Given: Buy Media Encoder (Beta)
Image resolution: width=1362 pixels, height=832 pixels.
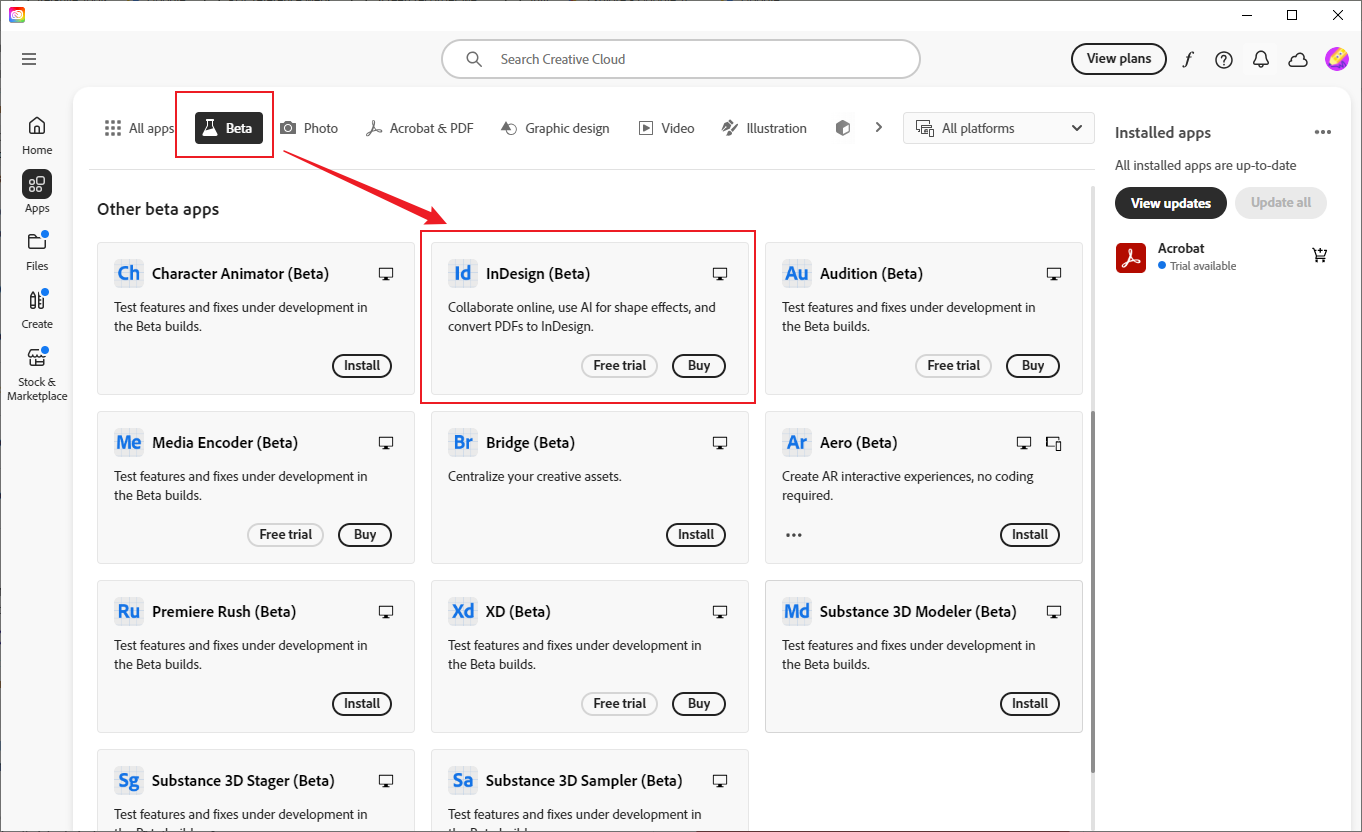Looking at the screenshot, I should [365, 535].
